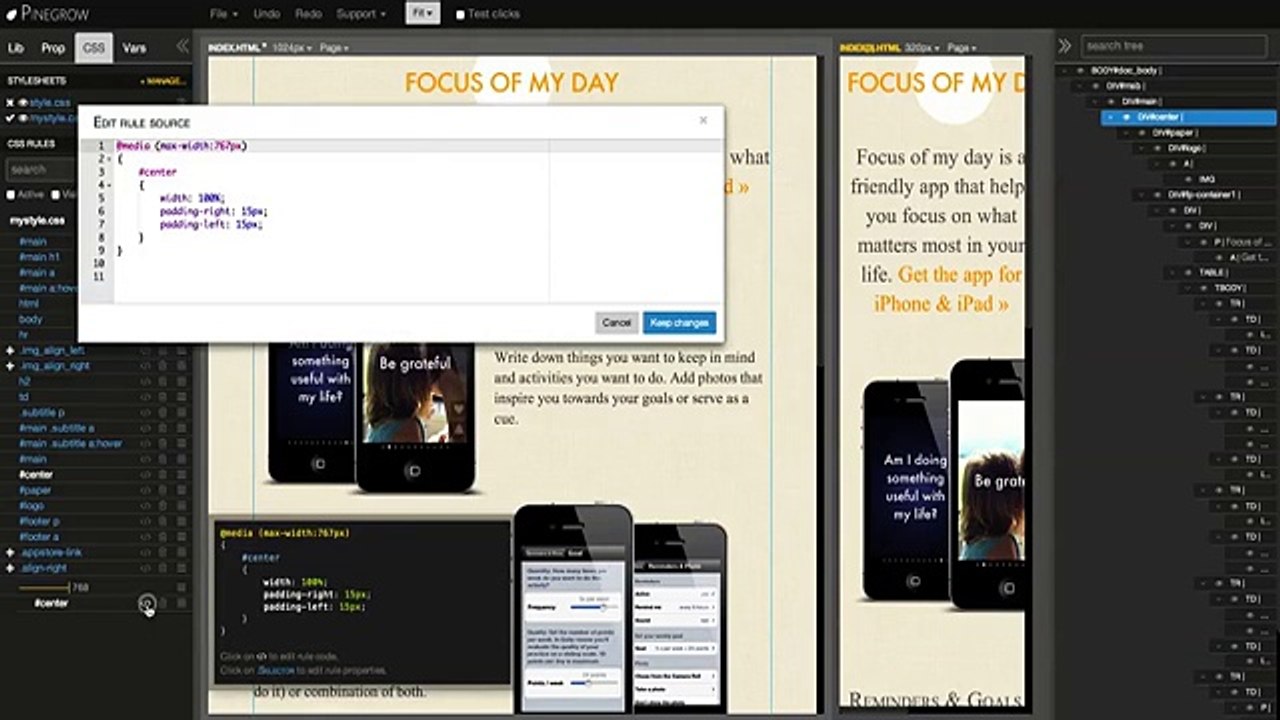1280x720 pixels.
Task: Toggle visibility dot of DIV#center tree node
Action: (x=1127, y=117)
